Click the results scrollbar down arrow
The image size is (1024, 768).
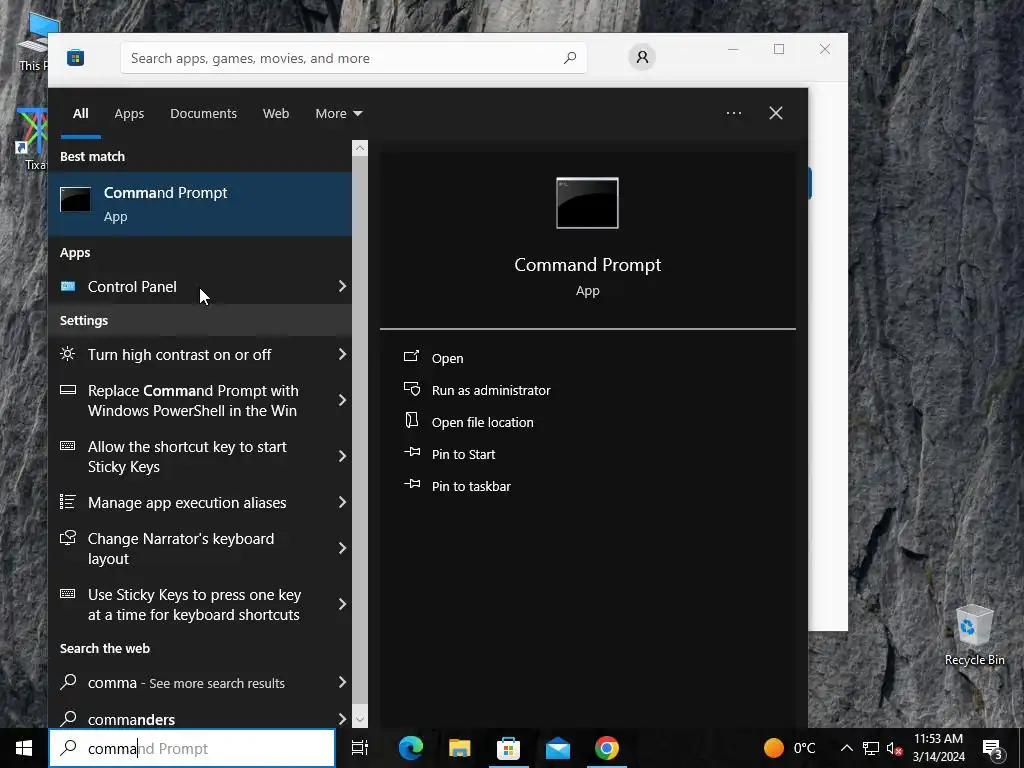point(360,719)
